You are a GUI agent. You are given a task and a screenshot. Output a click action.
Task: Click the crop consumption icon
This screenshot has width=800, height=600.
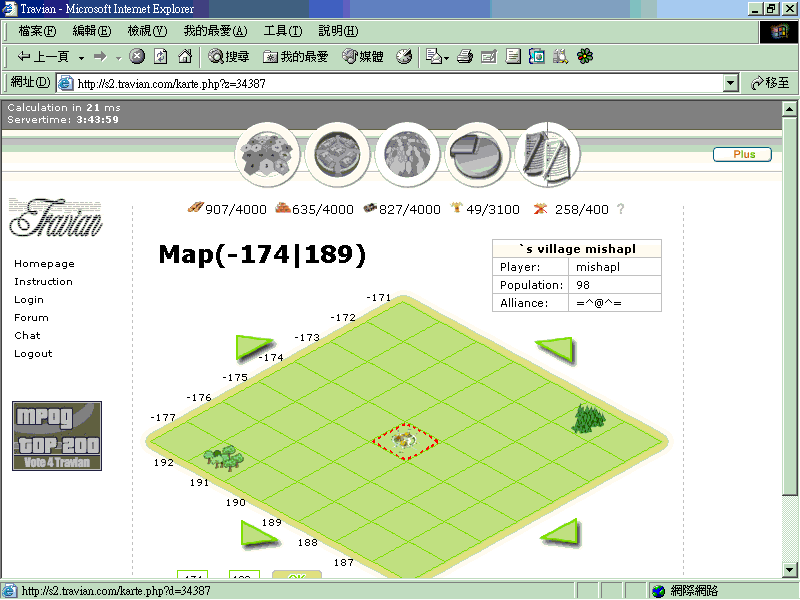[x=540, y=208]
